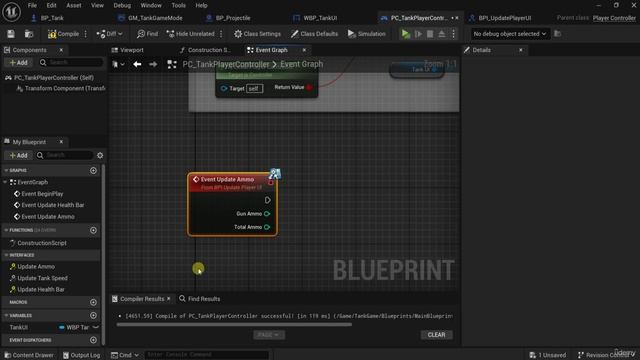Open the File menu
This screenshot has width=640, height=360.
point(32,5)
